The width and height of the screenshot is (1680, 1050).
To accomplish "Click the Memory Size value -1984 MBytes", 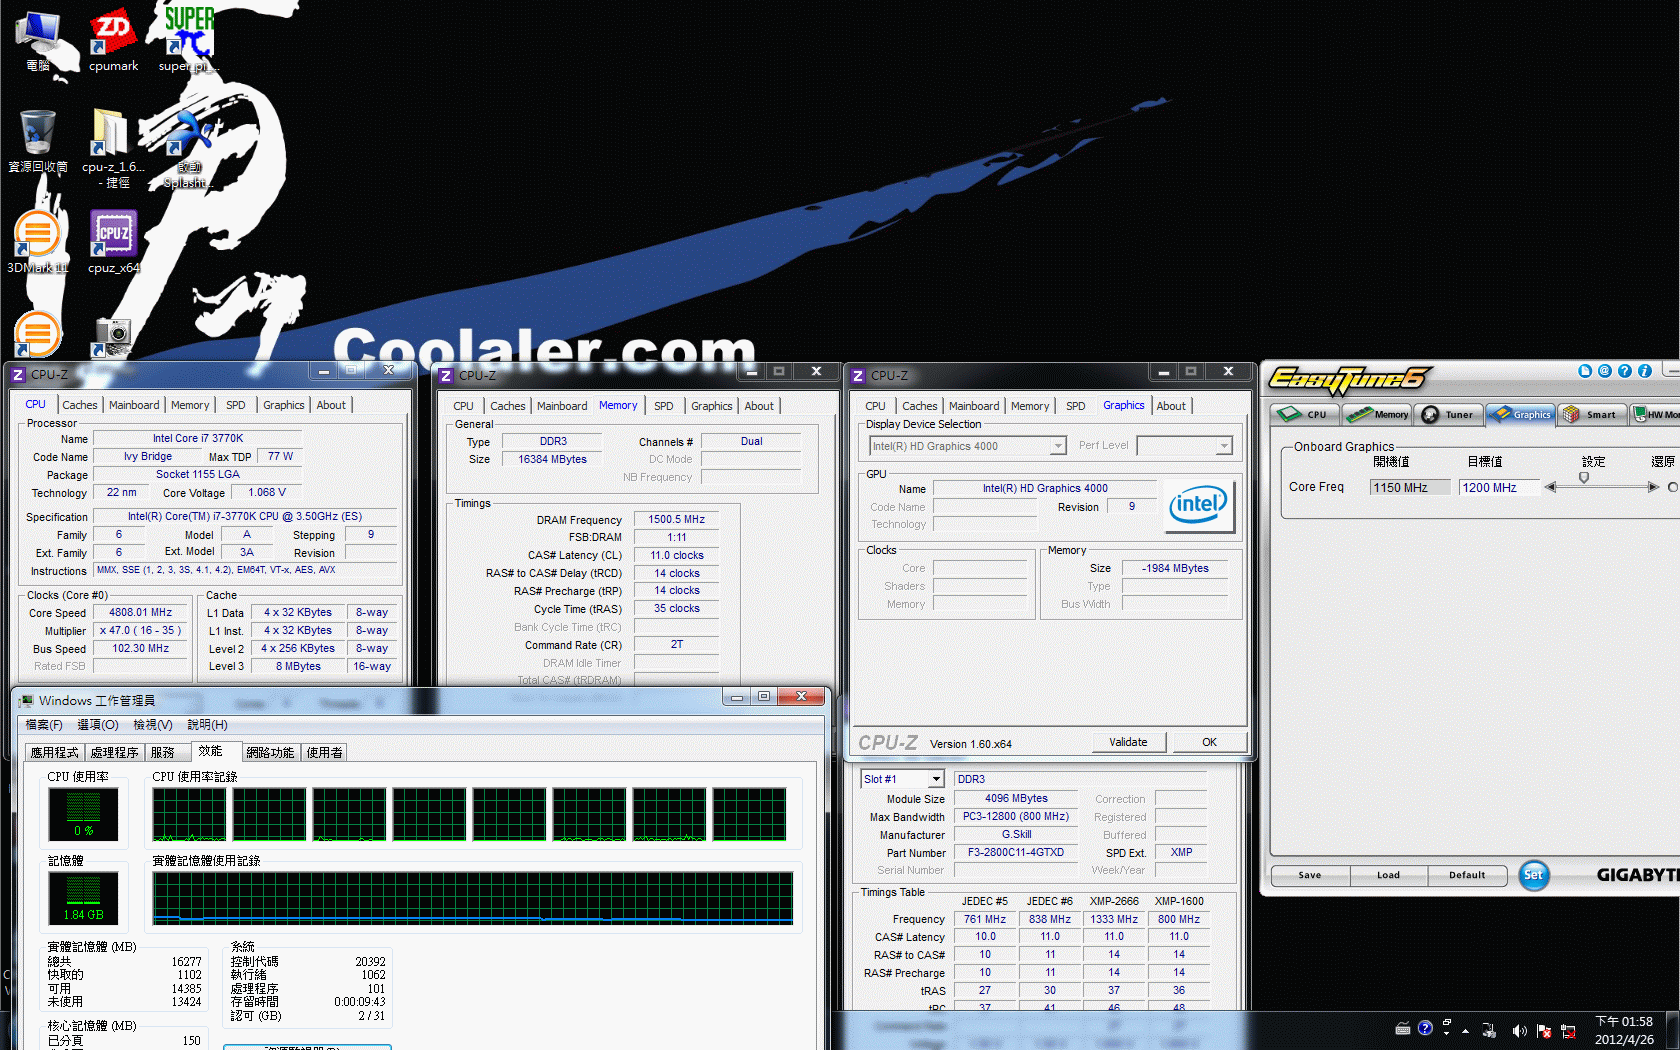I will (x=1176, y=568).
